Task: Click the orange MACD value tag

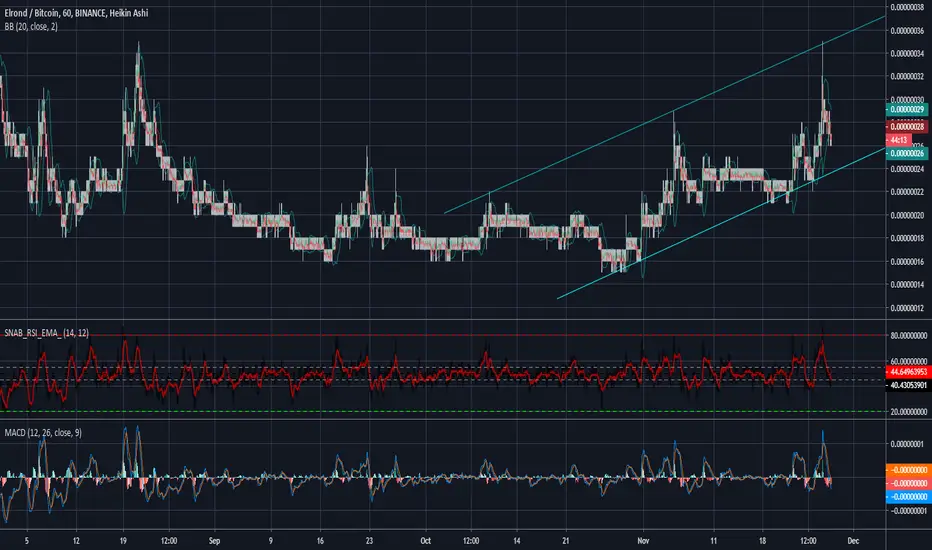Action: click(908, 470)
